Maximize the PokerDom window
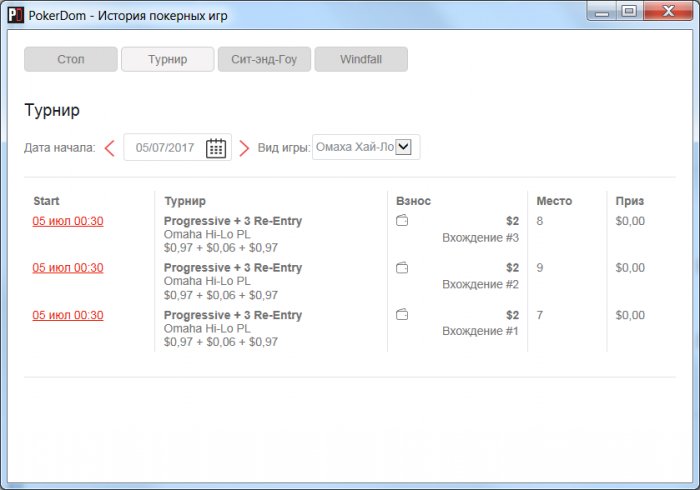The image size is (700, 490). pos(629,11)
